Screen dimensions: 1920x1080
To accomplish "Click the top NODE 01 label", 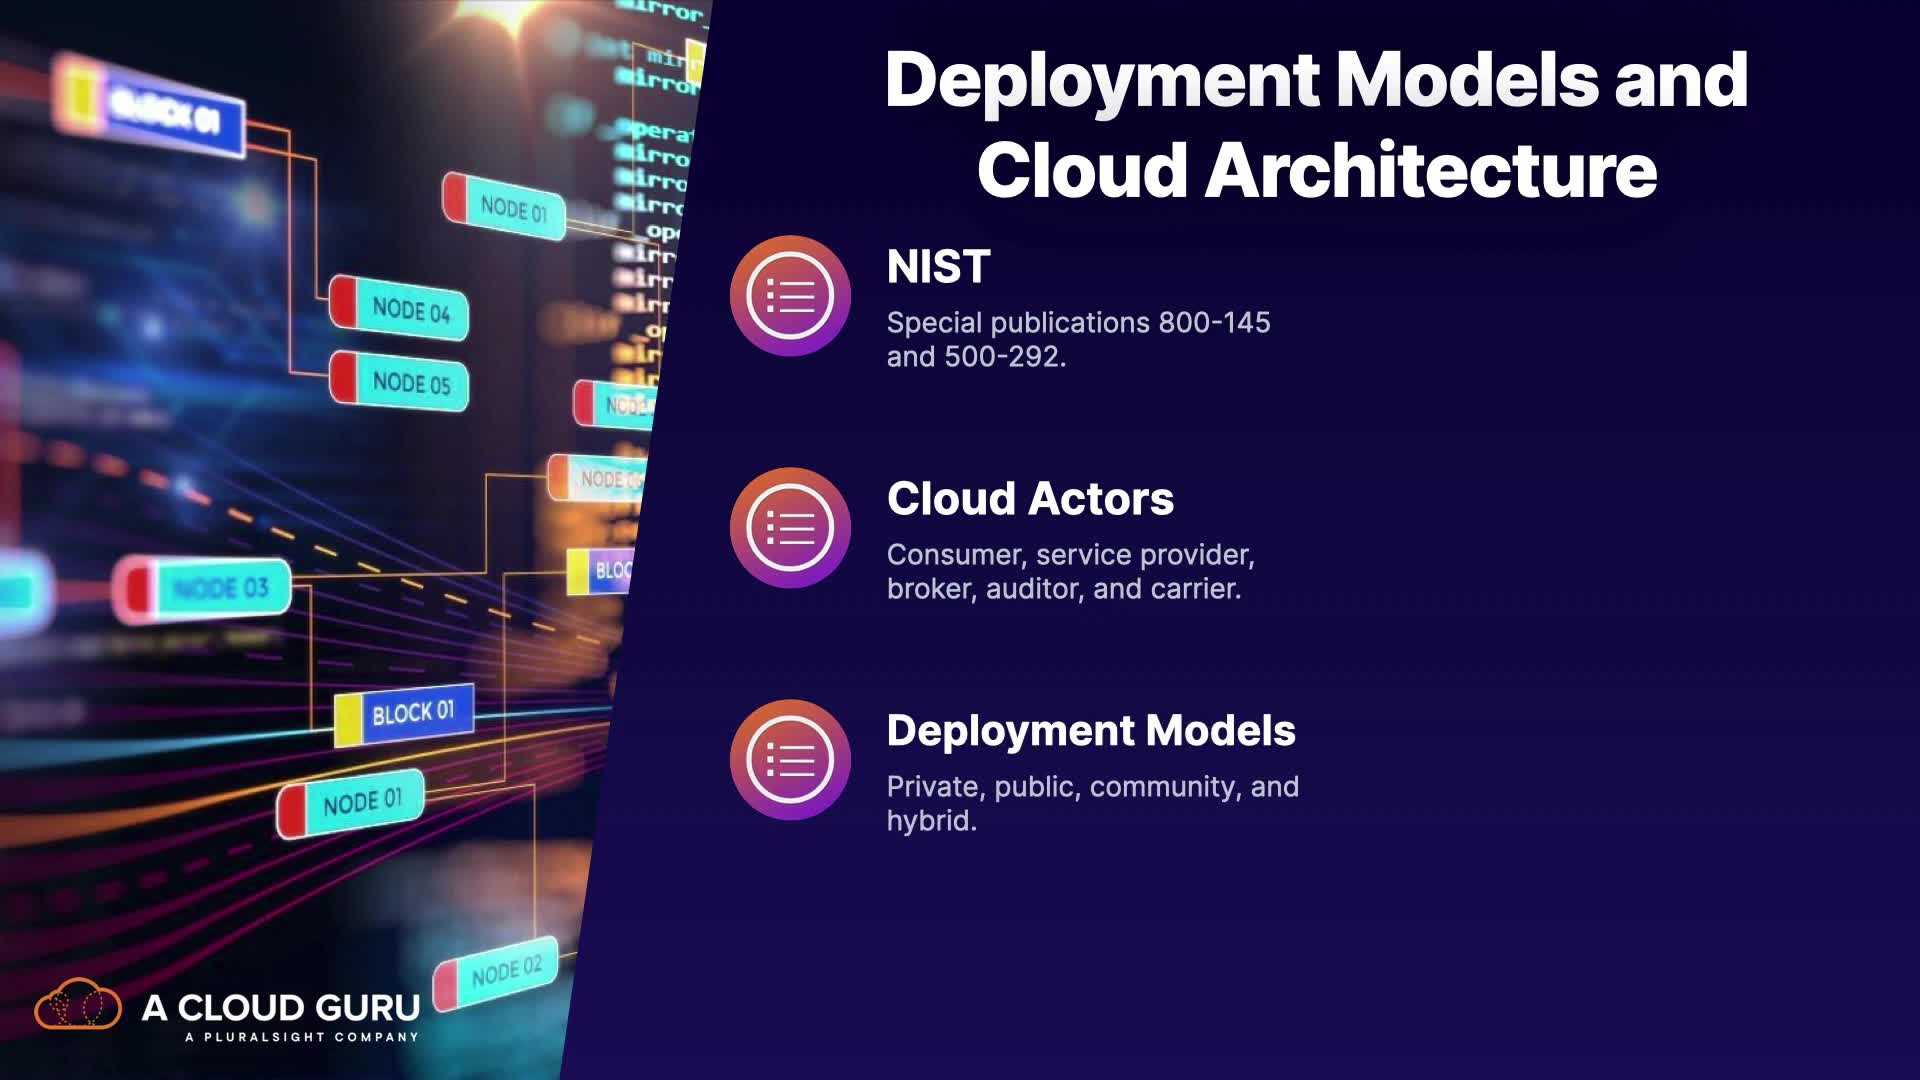I will coord(513,209).
